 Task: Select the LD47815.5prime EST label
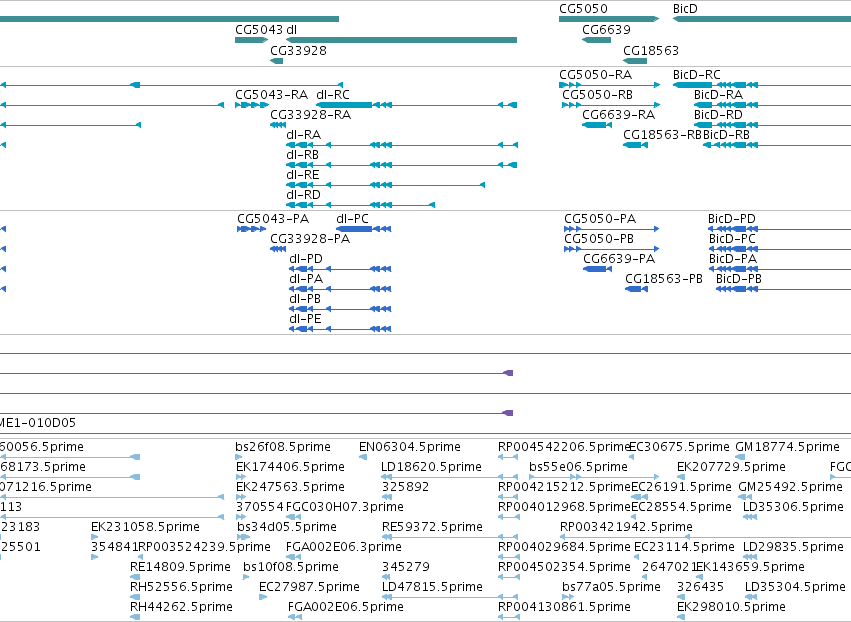pyautogui.click(x=432, y=587)
